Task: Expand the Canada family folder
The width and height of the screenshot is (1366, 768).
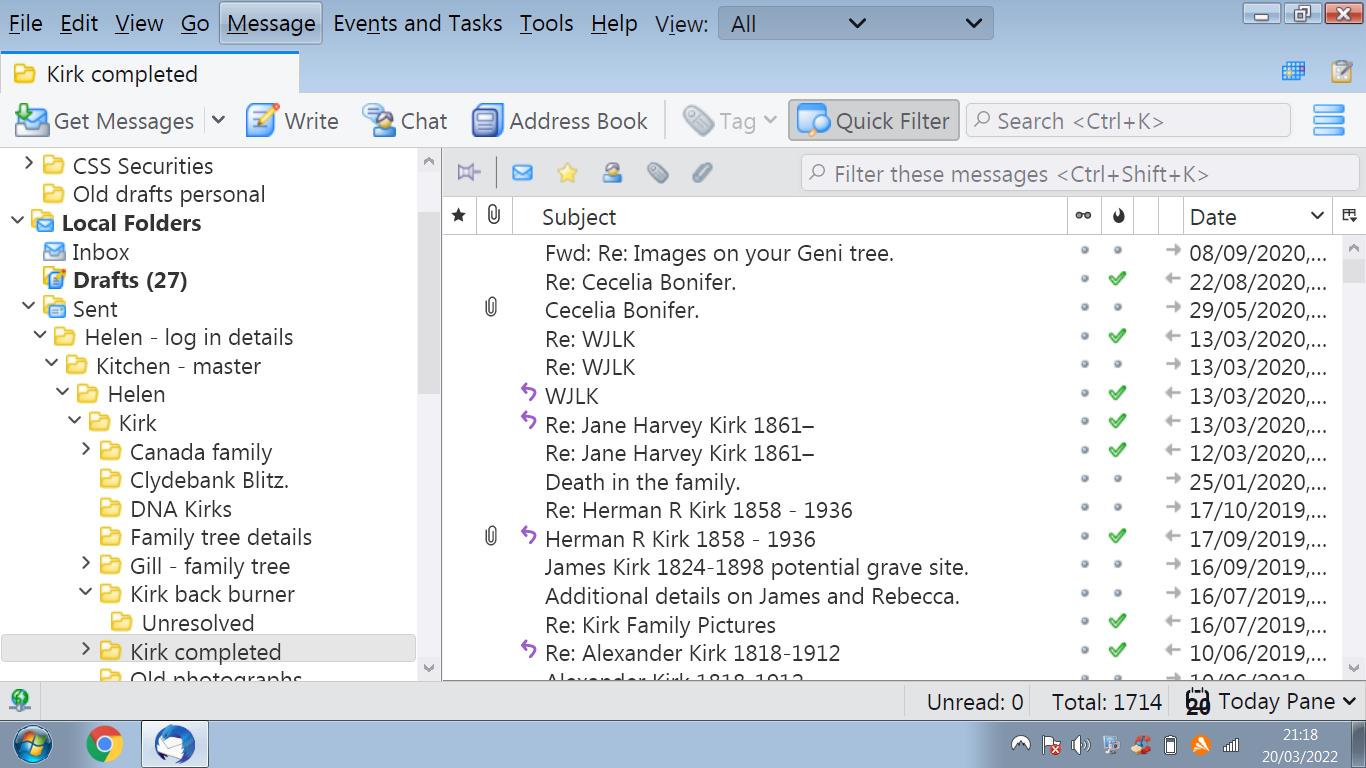Action: coord(87,451)
